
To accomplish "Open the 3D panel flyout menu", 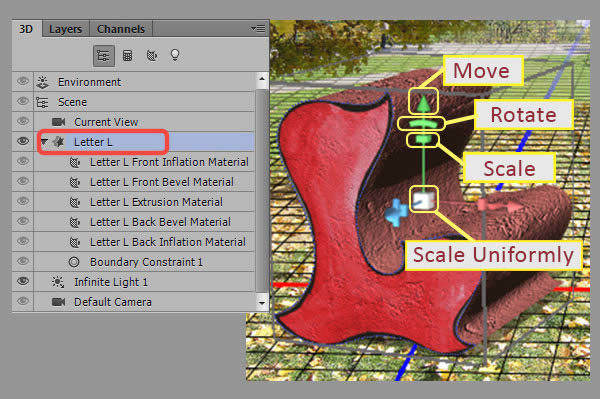I will [258, 28].
